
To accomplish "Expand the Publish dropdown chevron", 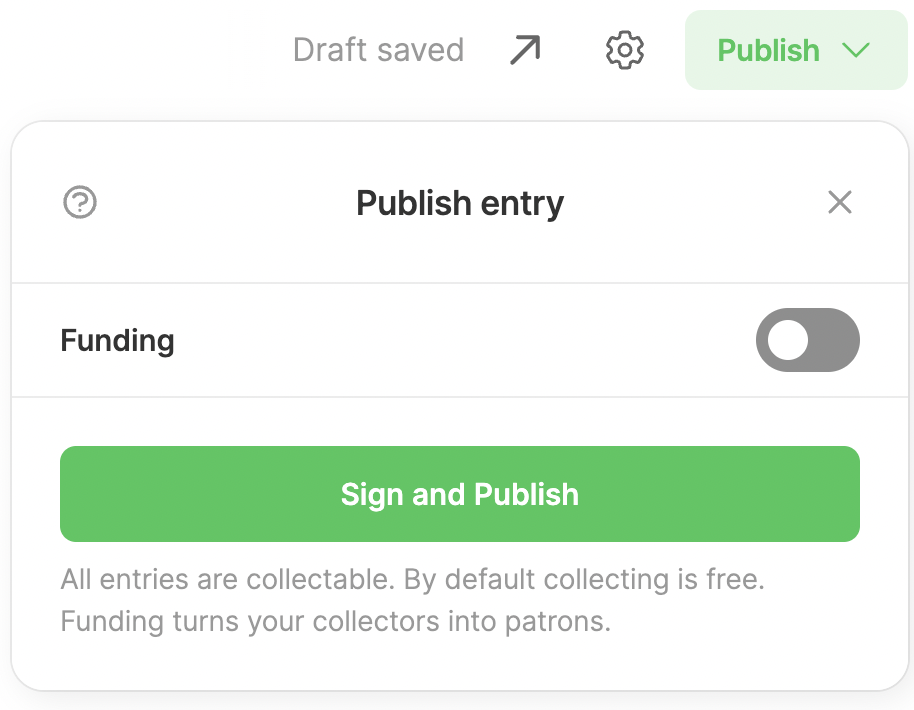I will tap(856, 50).
